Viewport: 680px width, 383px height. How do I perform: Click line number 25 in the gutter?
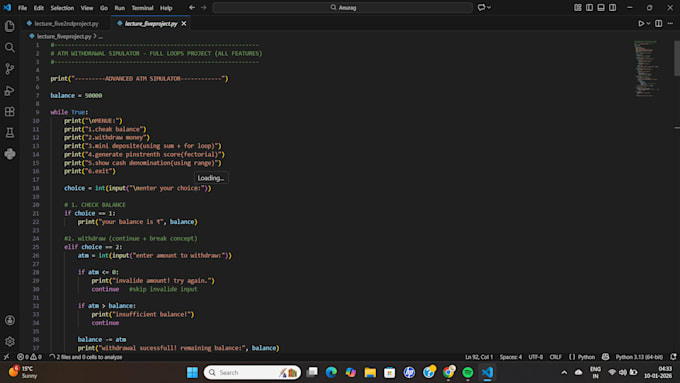[36, 247]
